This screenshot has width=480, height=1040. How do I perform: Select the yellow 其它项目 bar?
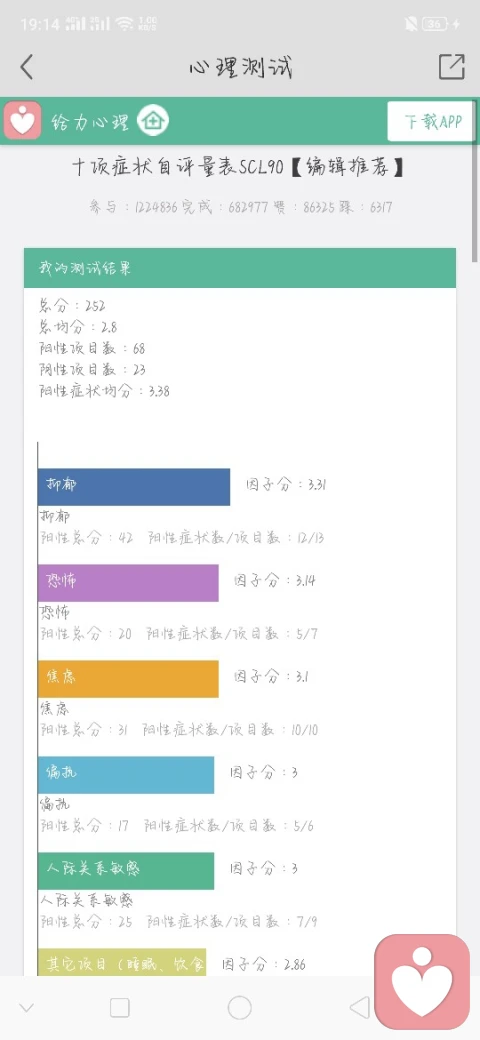click(x=122, y=962)
